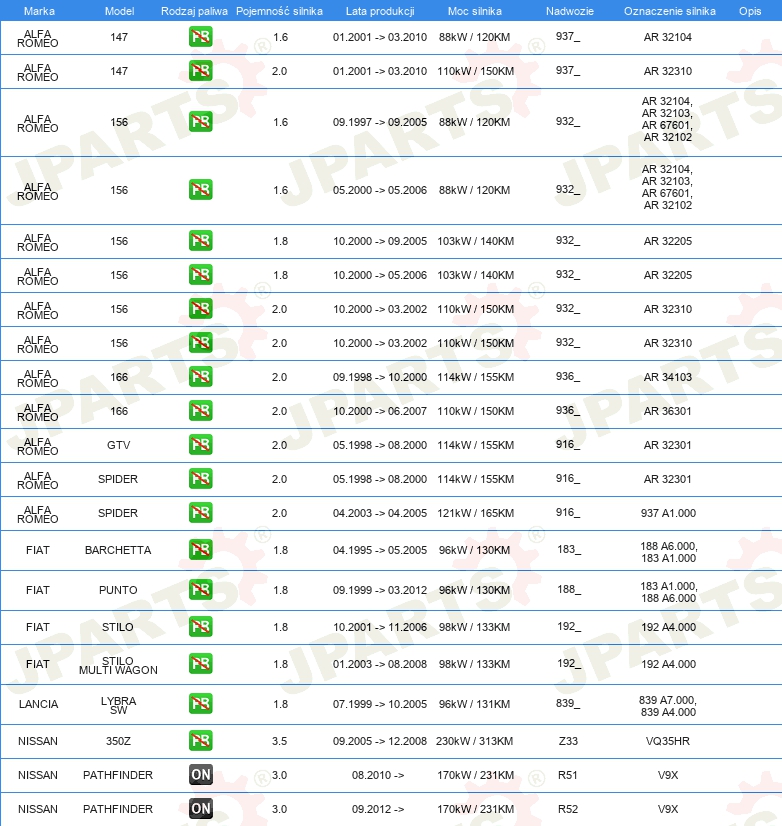
Task: Click production dates 10.2000 -> 06.2007
Action: click(x=380, y=411)
